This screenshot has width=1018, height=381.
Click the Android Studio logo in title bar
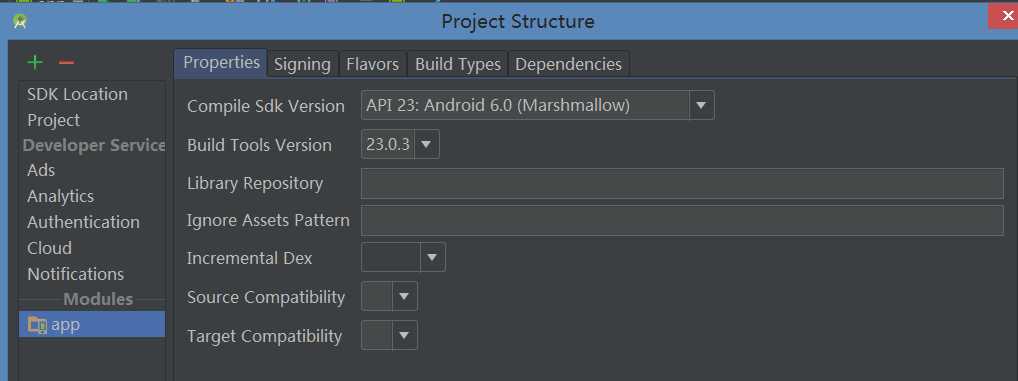pyautogui.click(x=20, y=21)
